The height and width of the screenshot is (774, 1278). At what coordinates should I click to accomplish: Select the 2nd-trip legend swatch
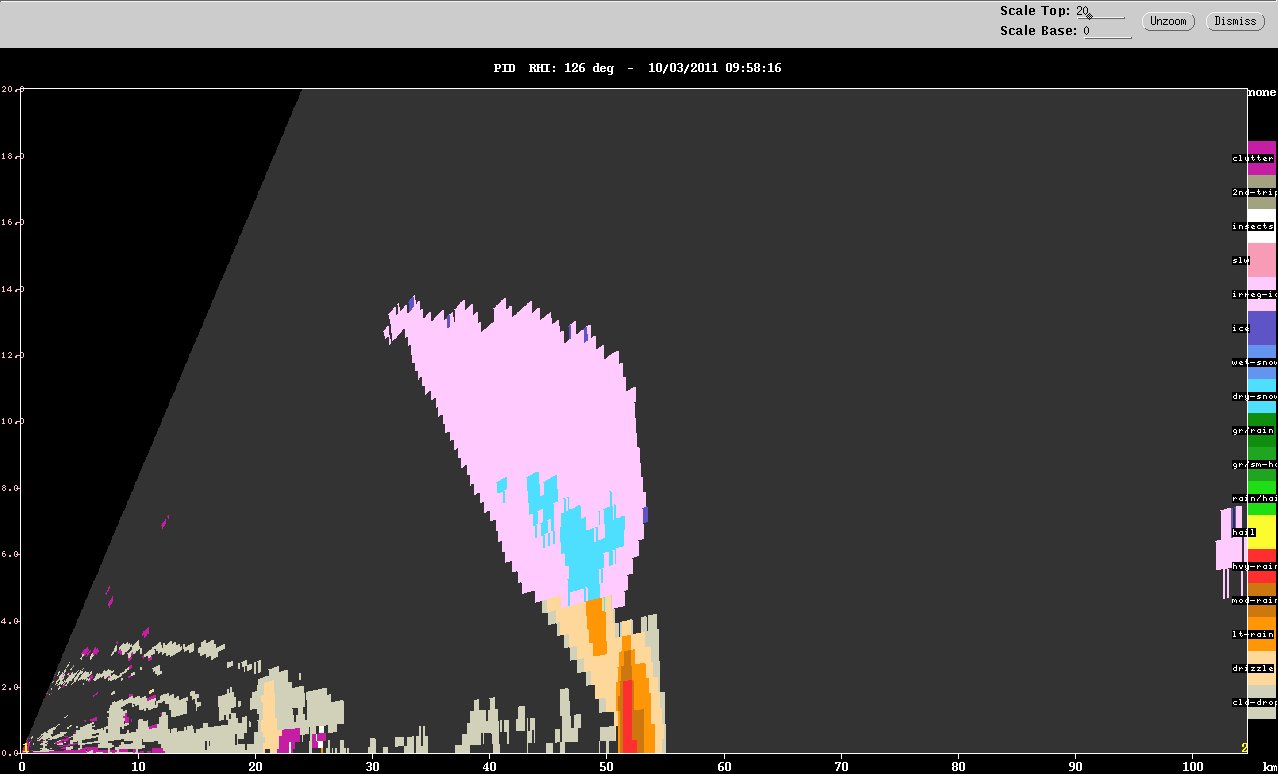[x=1262, y=192]
